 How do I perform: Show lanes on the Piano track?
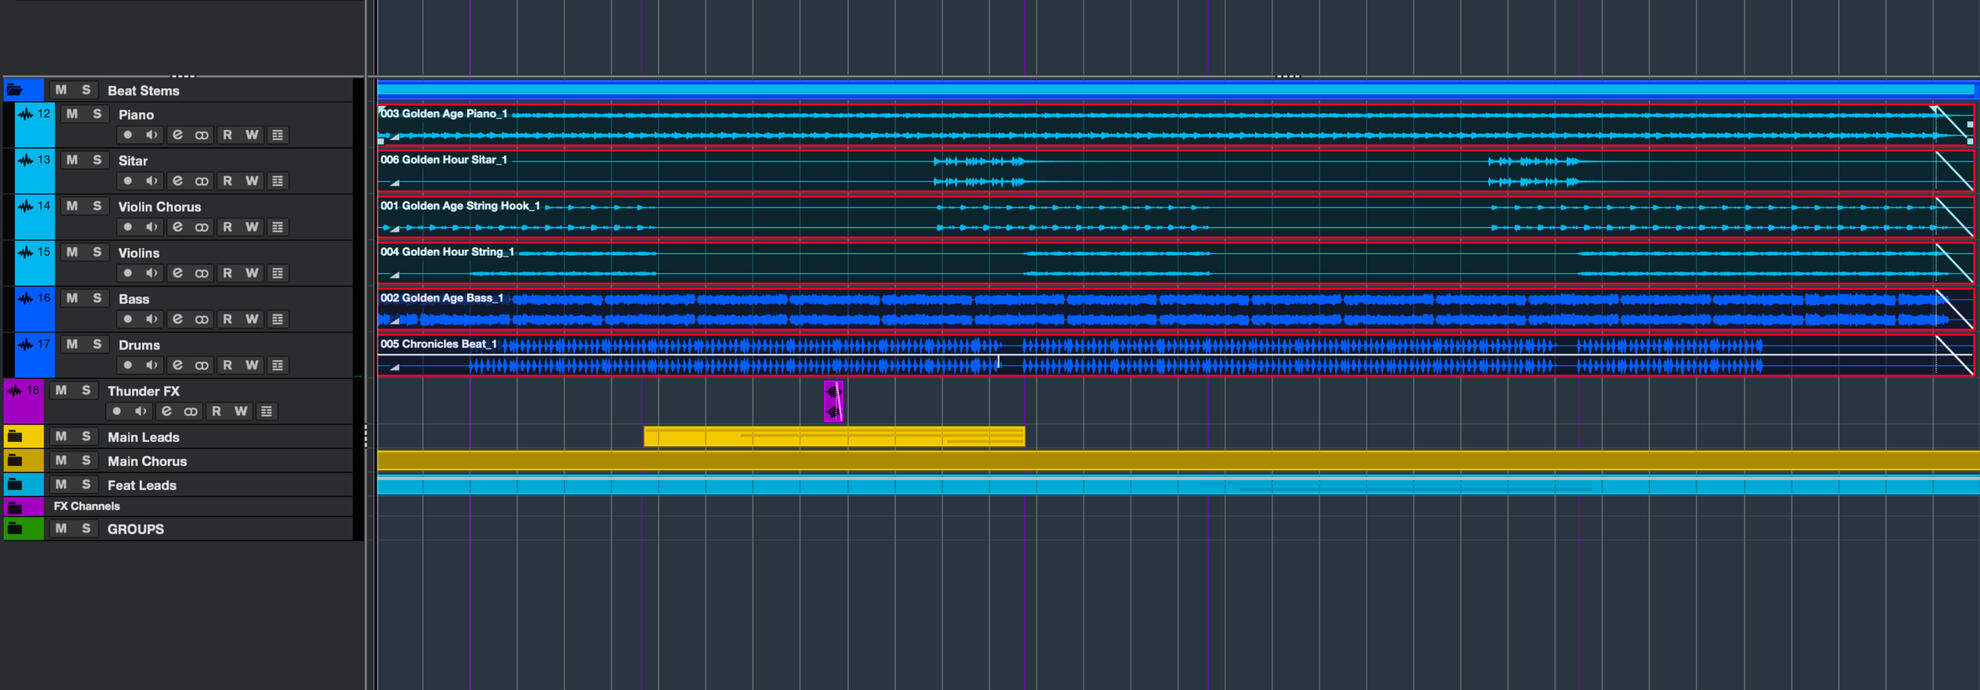coord(278,135)
